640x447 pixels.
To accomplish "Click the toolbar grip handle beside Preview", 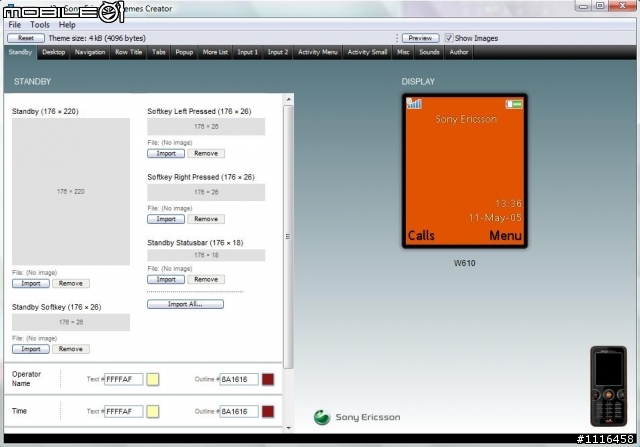I will pyautogui.click(x=397, y=38).
